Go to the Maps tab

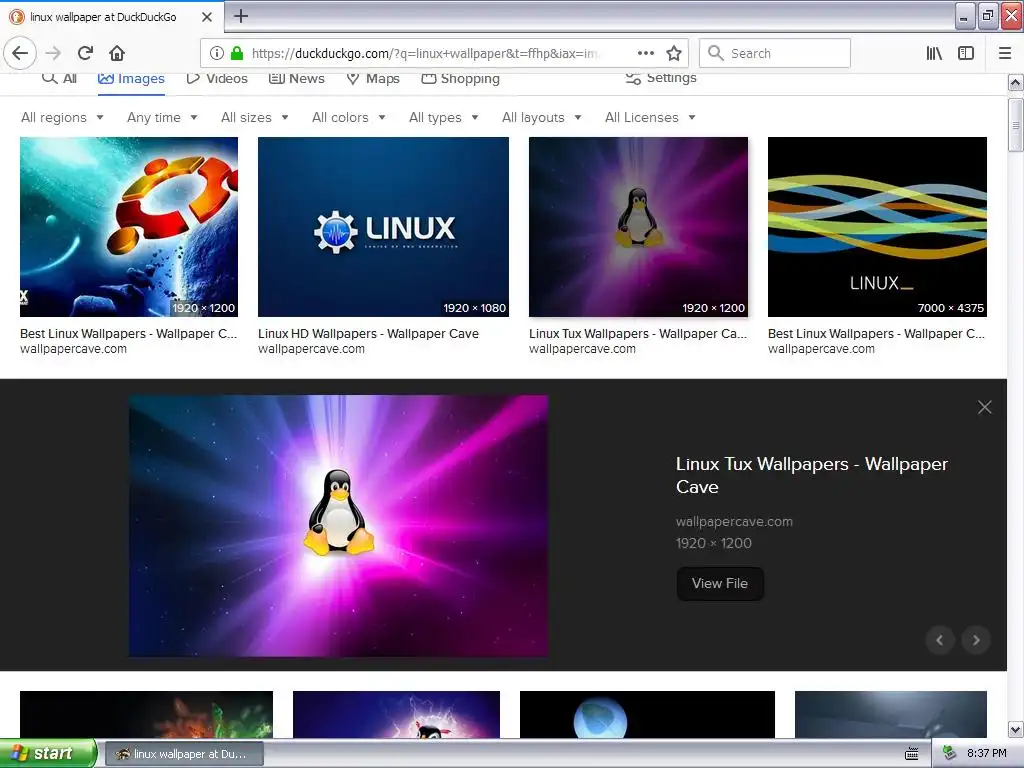373,78
